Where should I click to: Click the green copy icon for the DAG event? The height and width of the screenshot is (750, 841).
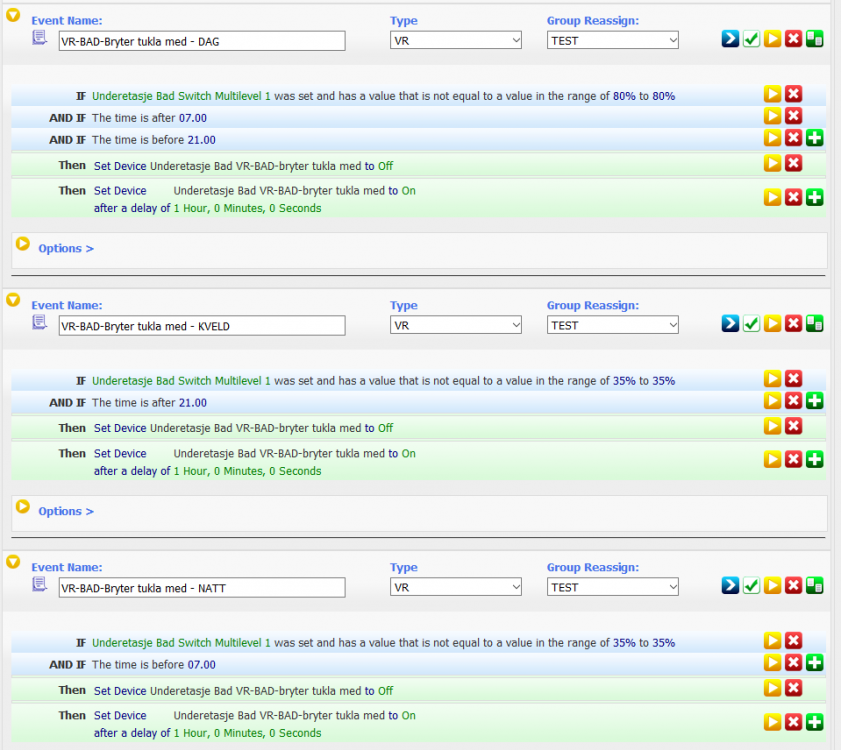point(815,39)
